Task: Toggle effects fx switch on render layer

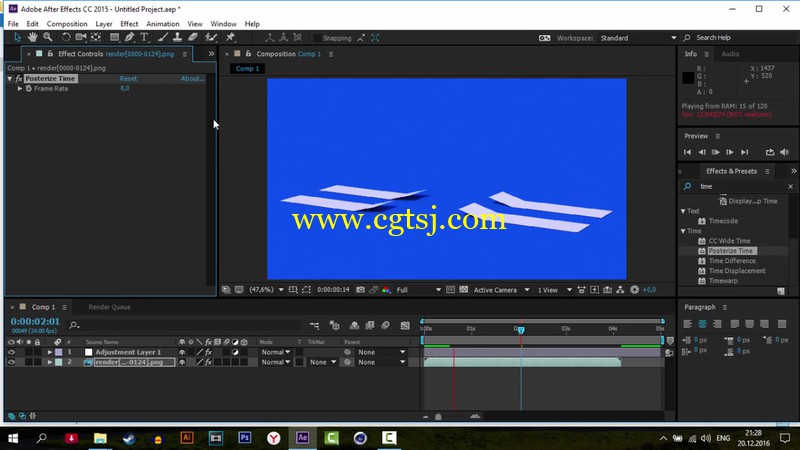Action: coord(208,362)
